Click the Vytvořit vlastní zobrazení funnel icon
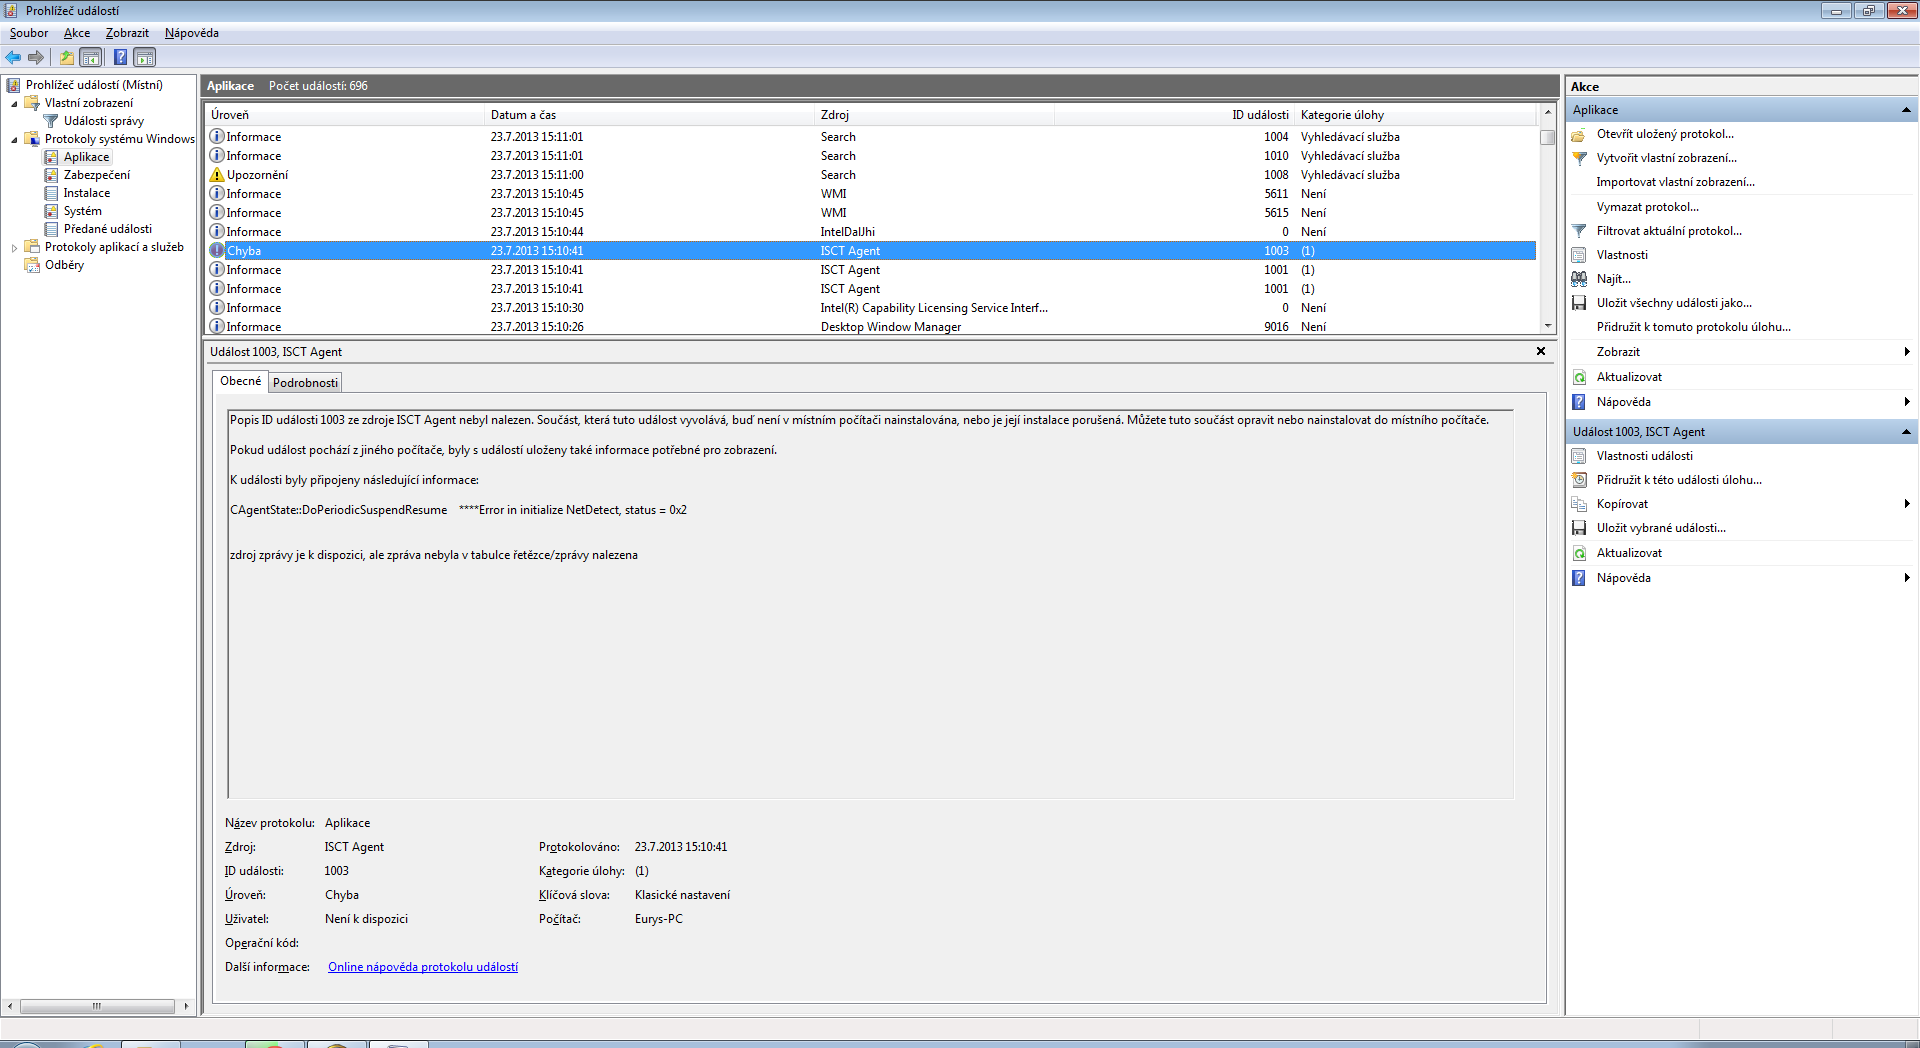This screenshot has height=1048, width=1920. click(1579, 158)
